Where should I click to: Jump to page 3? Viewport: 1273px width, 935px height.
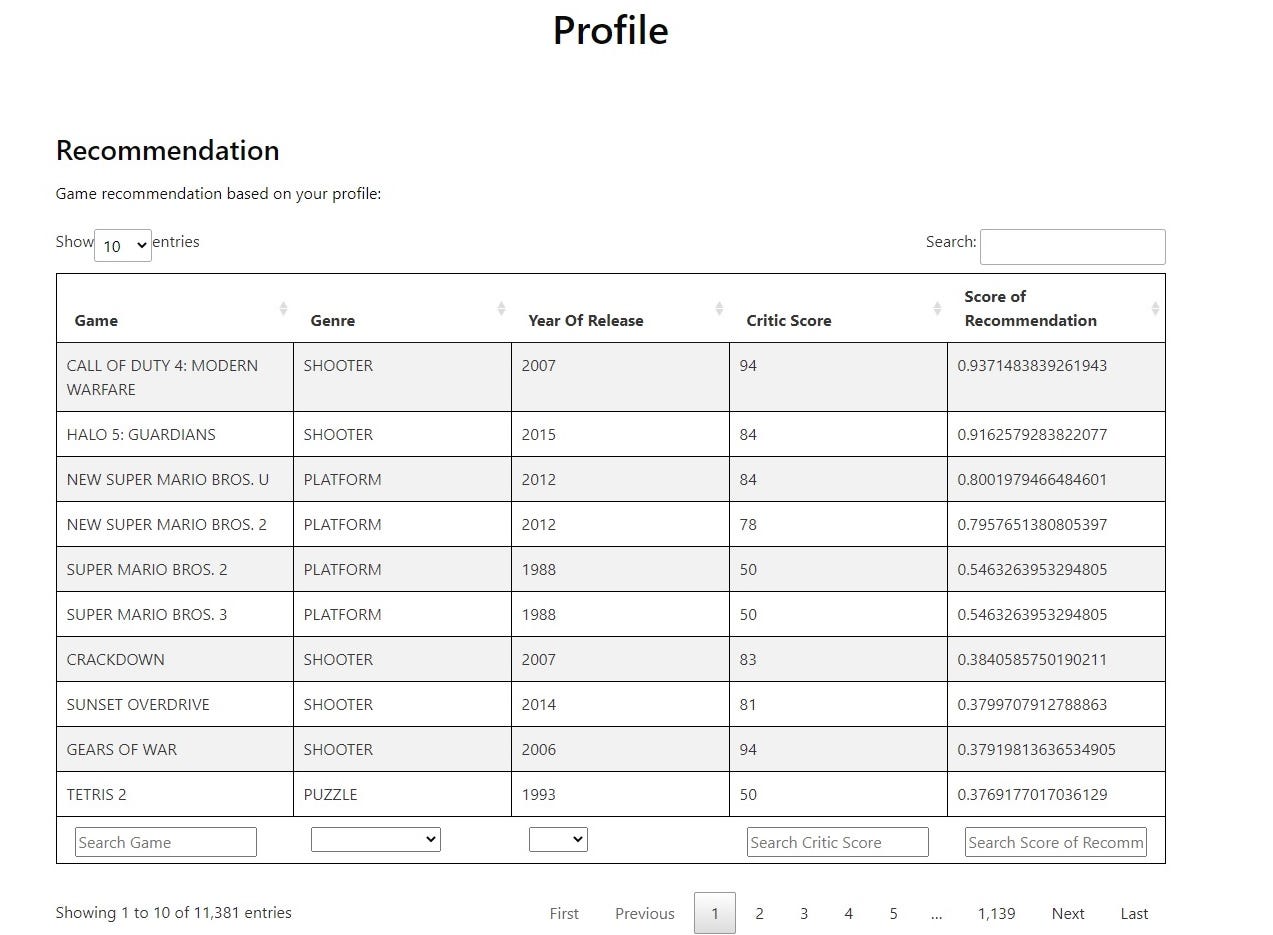tap(804, 913)
